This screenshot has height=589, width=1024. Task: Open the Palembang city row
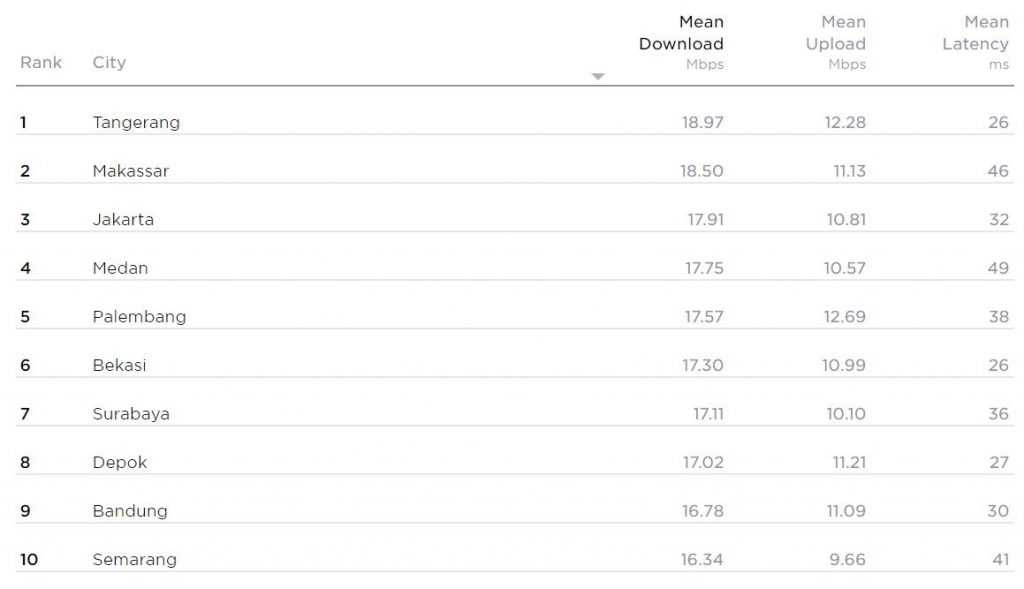click(139, 316)
